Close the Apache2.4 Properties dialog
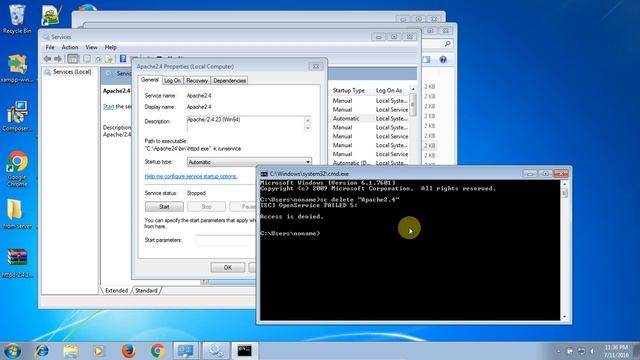This screenshot has height=360, width=640. pos(316,66)
